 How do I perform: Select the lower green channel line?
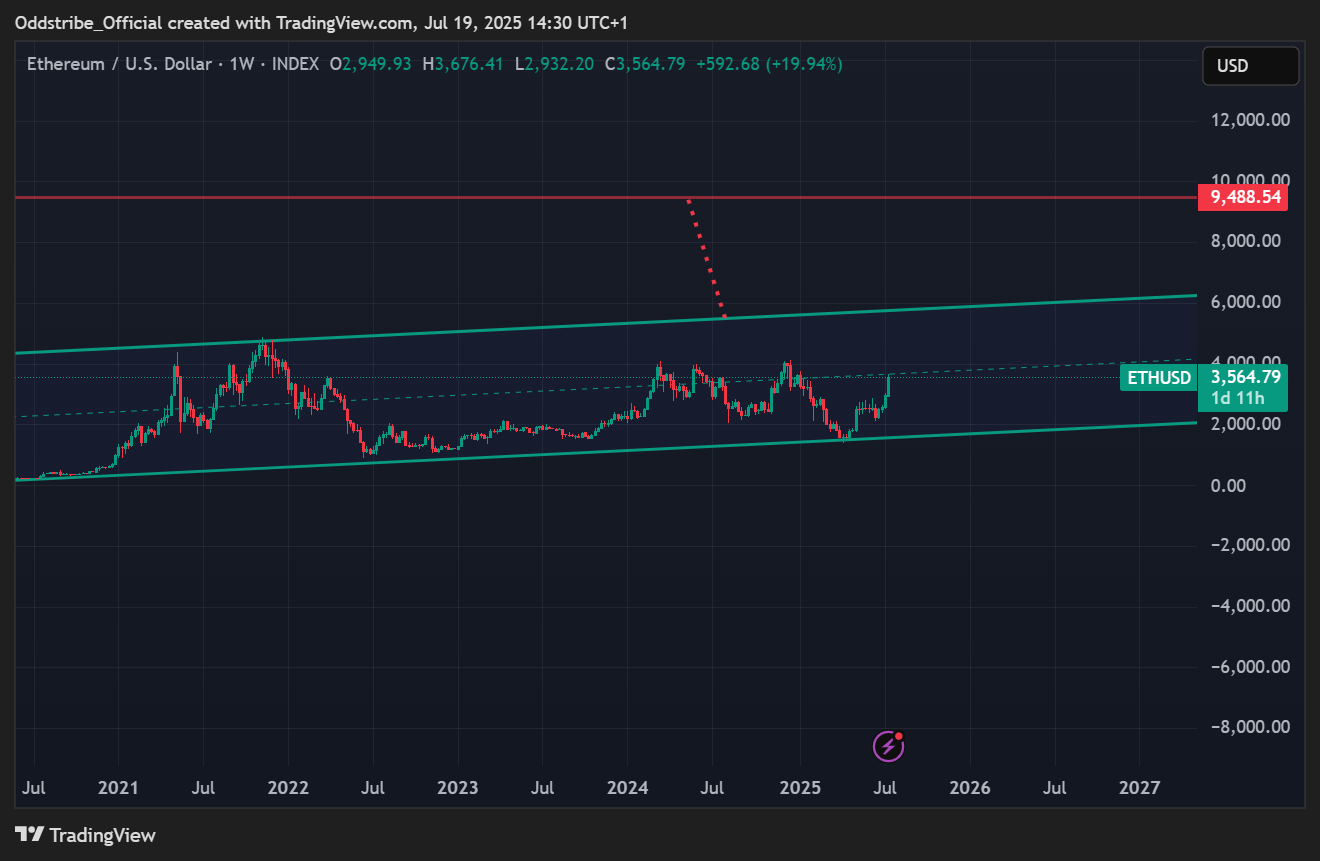point(606,451)
